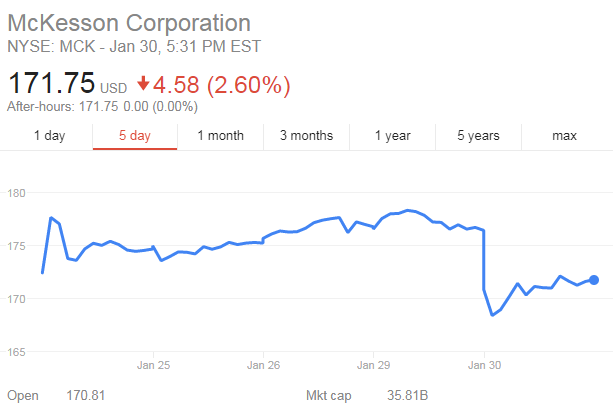Switch to the 1 day tab

(x=49, y=136)
